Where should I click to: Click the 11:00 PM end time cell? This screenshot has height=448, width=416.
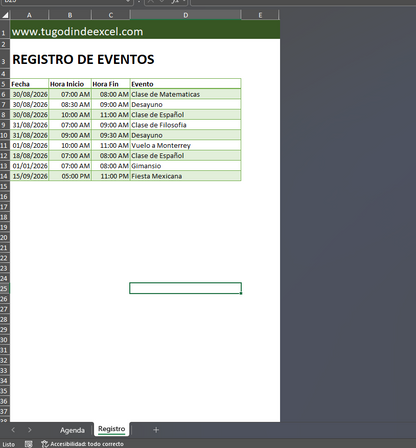pos(111,176)
